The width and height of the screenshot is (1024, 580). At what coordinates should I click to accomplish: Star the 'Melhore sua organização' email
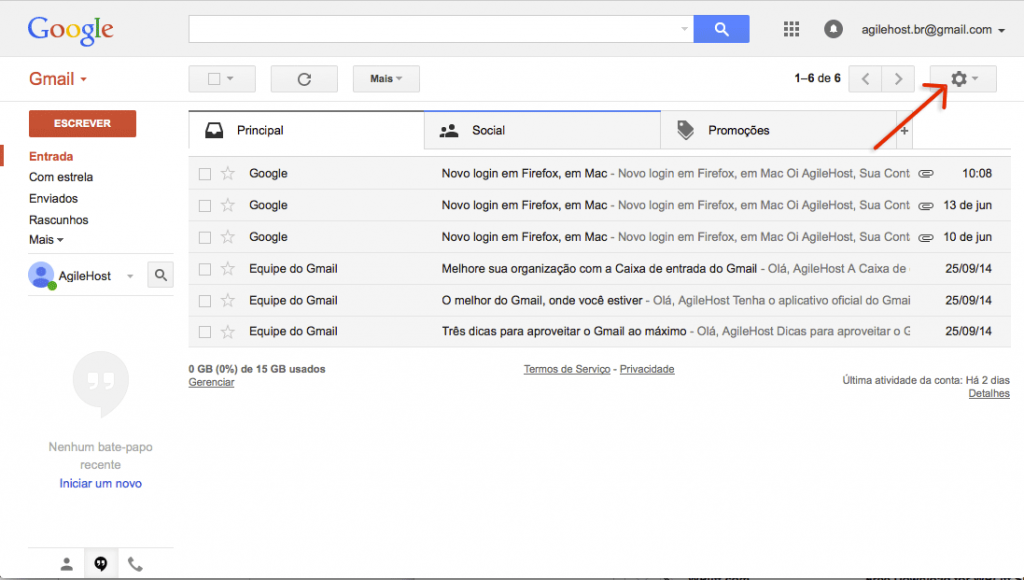(x=228, y=268)
